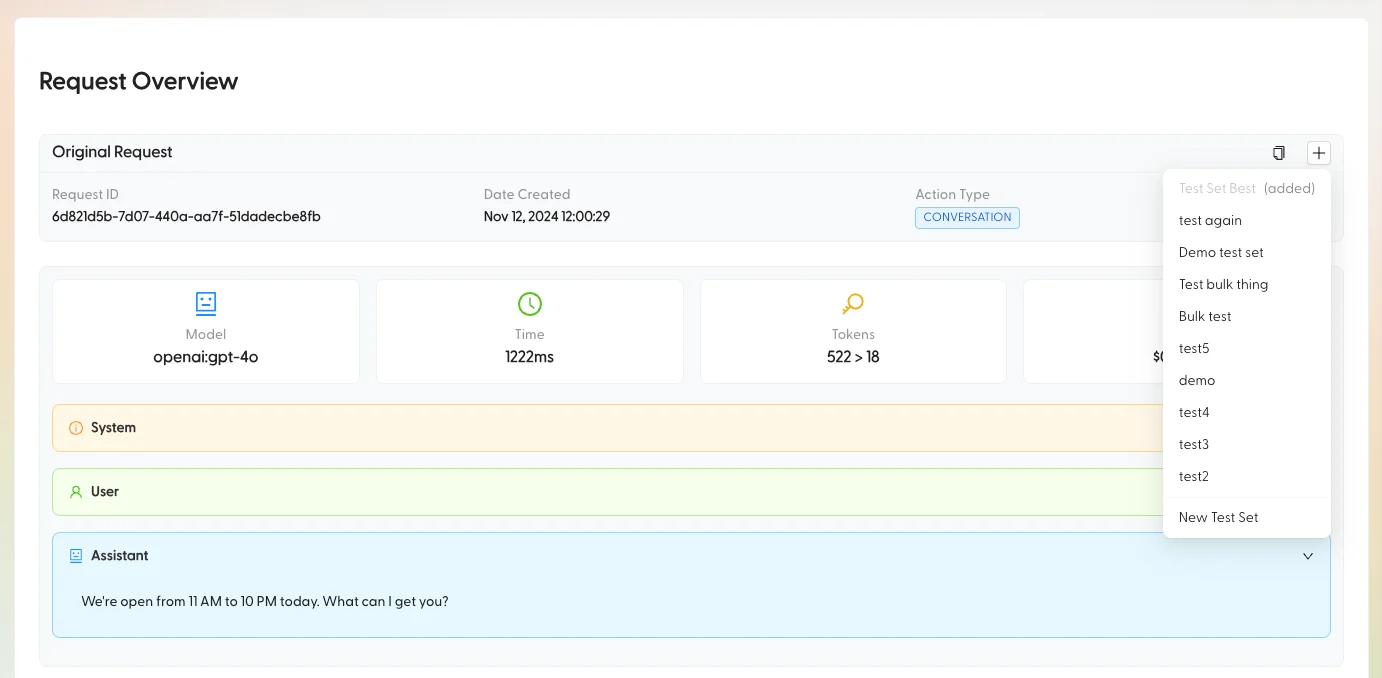Screen dimensions: 1382x678
Task: Click the Model chip icon above openai:gpt-4o
Action: (x=205, y=303)
